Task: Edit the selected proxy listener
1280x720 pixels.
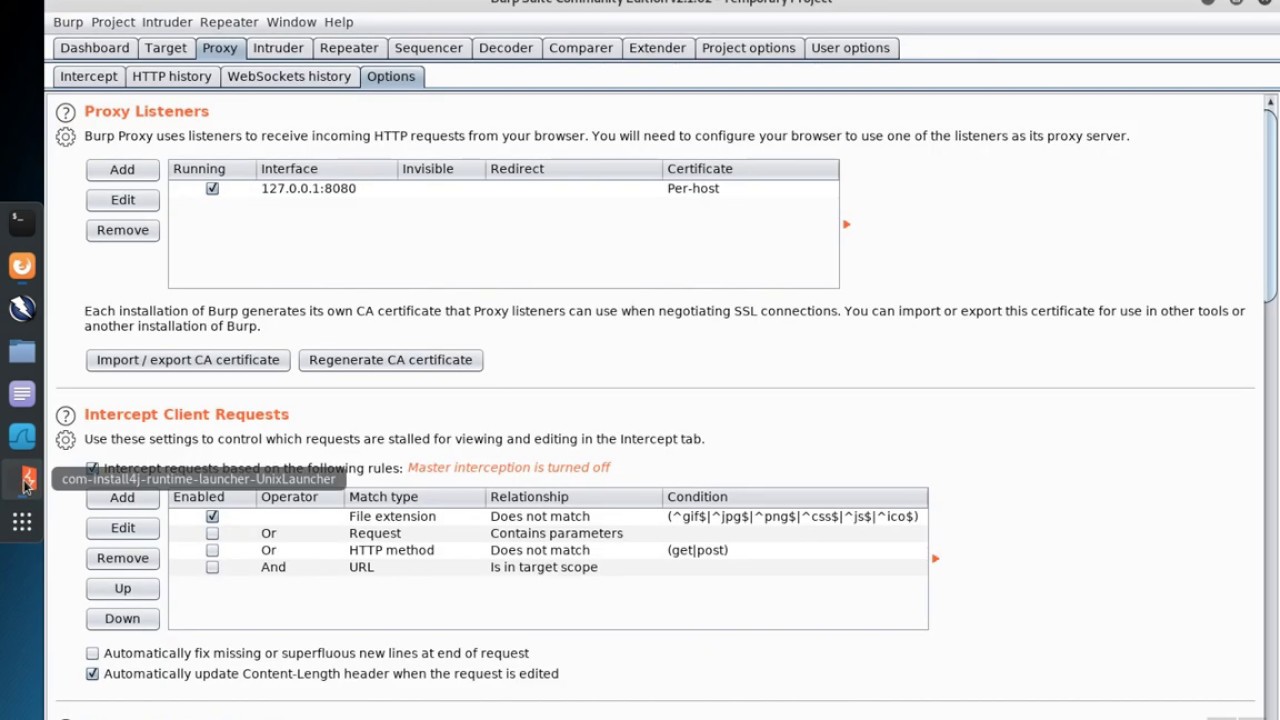Action: [122, 200]
